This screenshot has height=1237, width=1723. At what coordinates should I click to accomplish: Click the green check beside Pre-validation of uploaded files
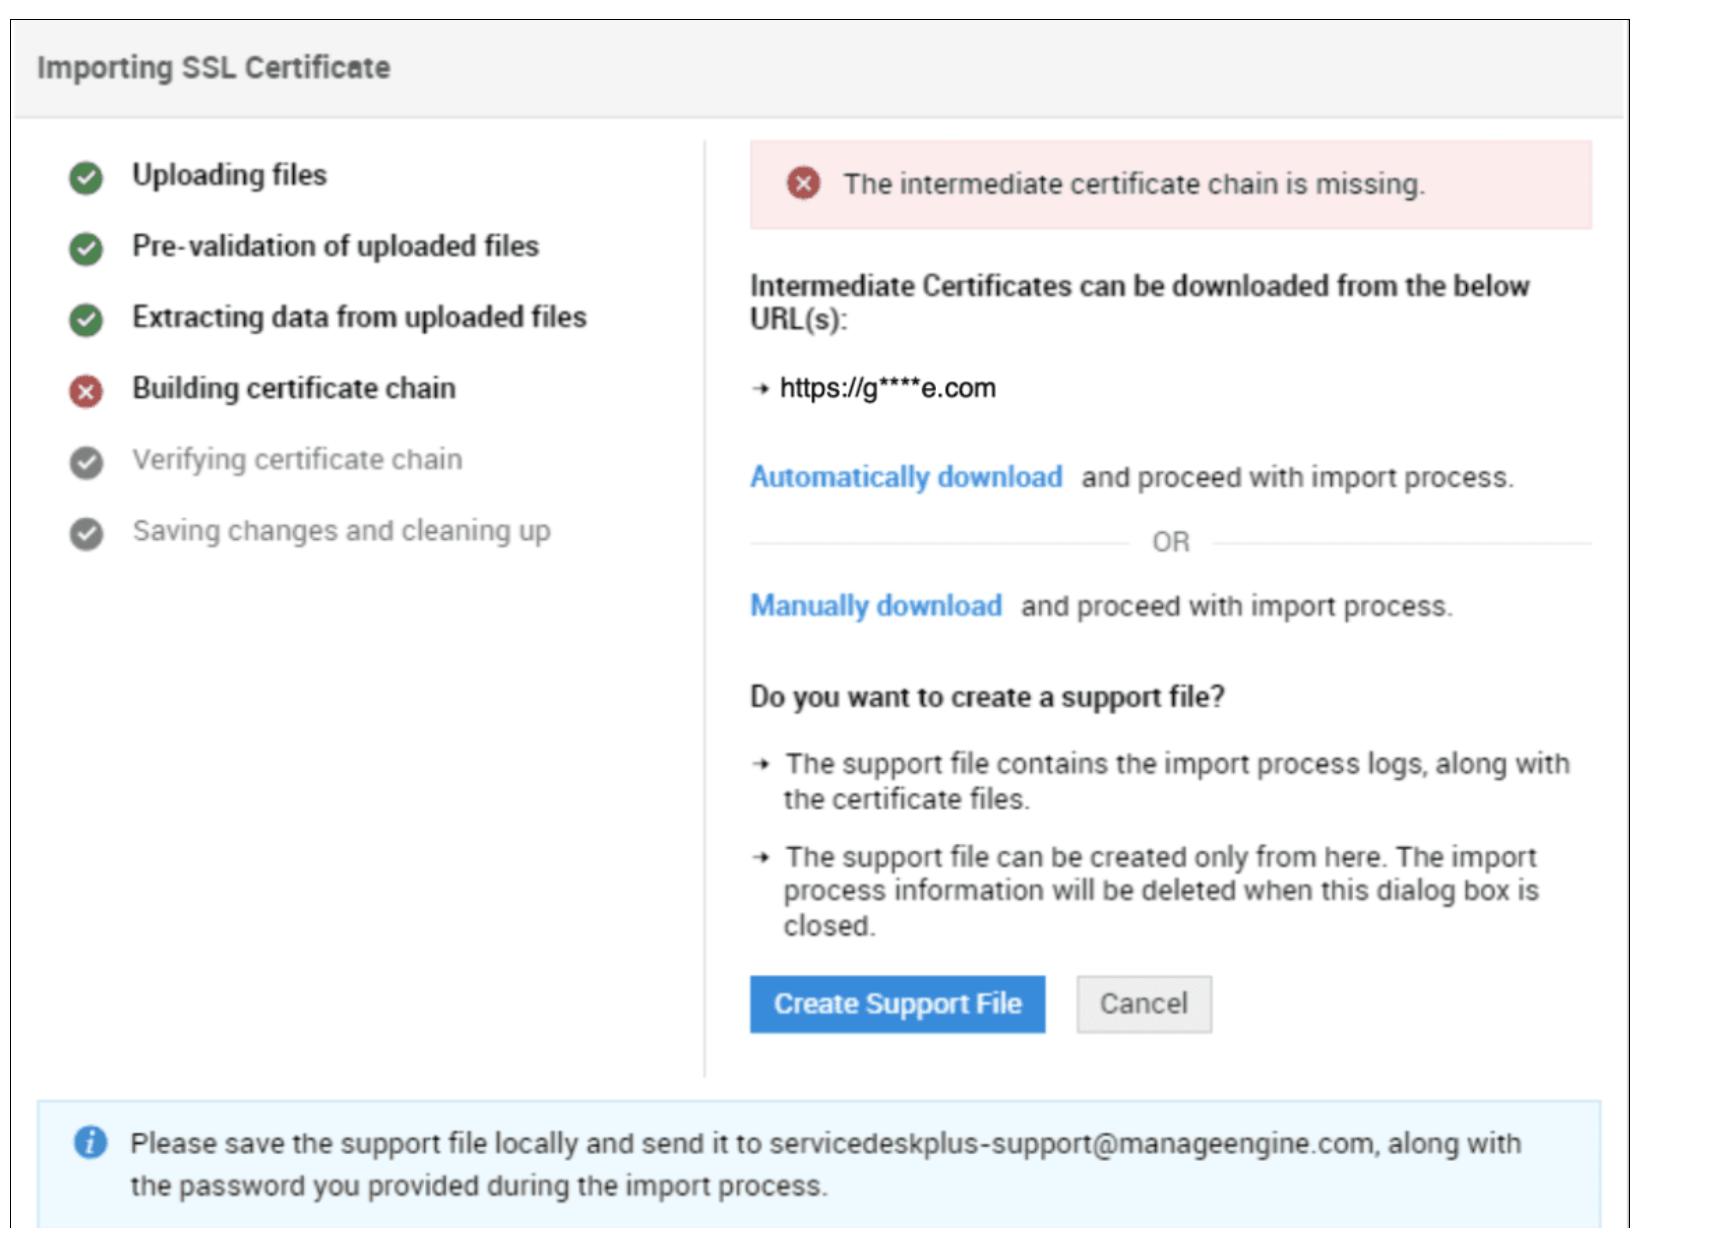(86, 248)
